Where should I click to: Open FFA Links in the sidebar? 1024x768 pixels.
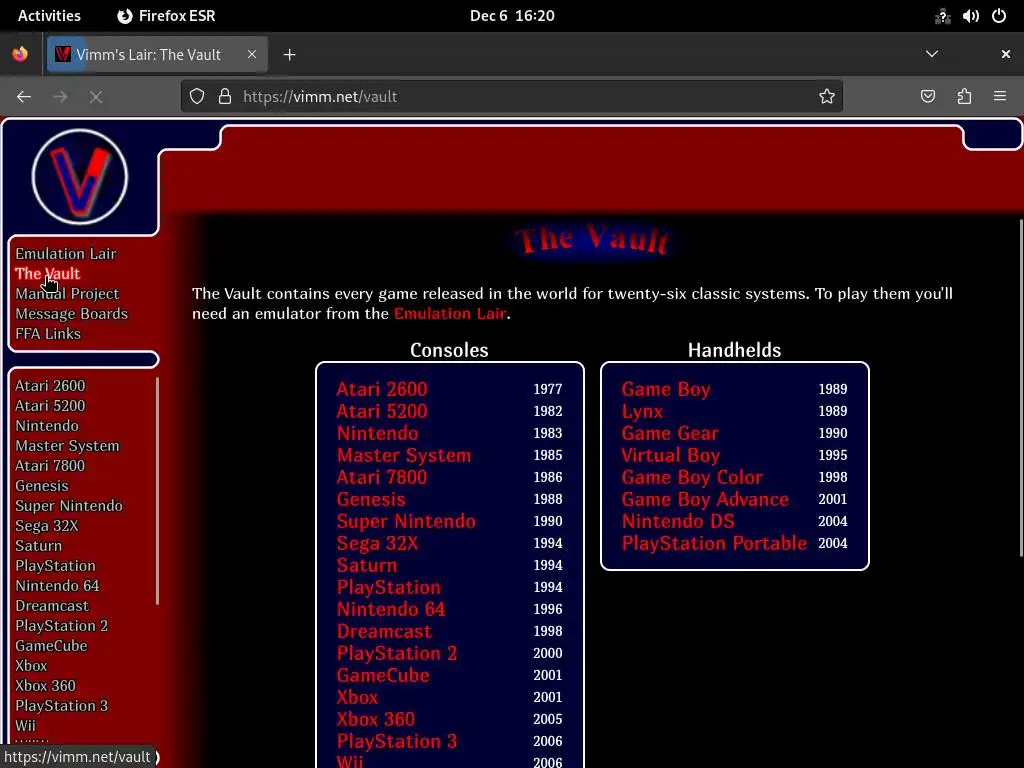[48, 334]
